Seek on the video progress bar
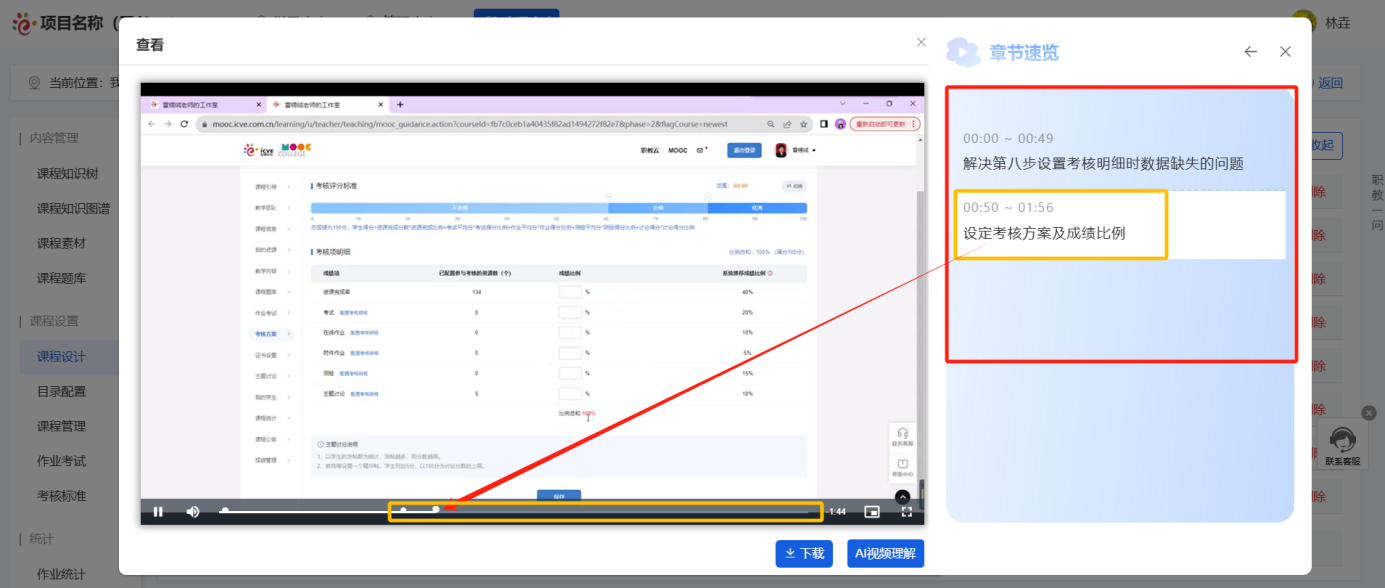The image size is (1385, 588). point(600,511)
